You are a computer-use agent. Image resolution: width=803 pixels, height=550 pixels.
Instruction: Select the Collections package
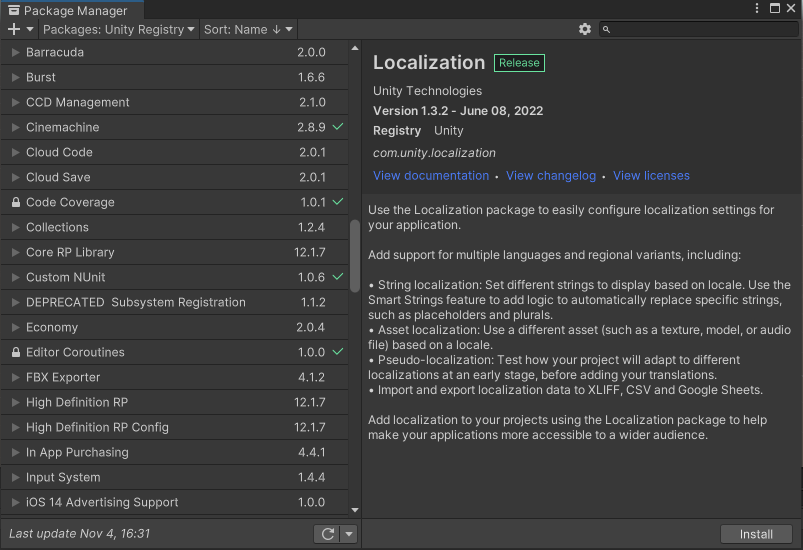click(x=174, y=227)
